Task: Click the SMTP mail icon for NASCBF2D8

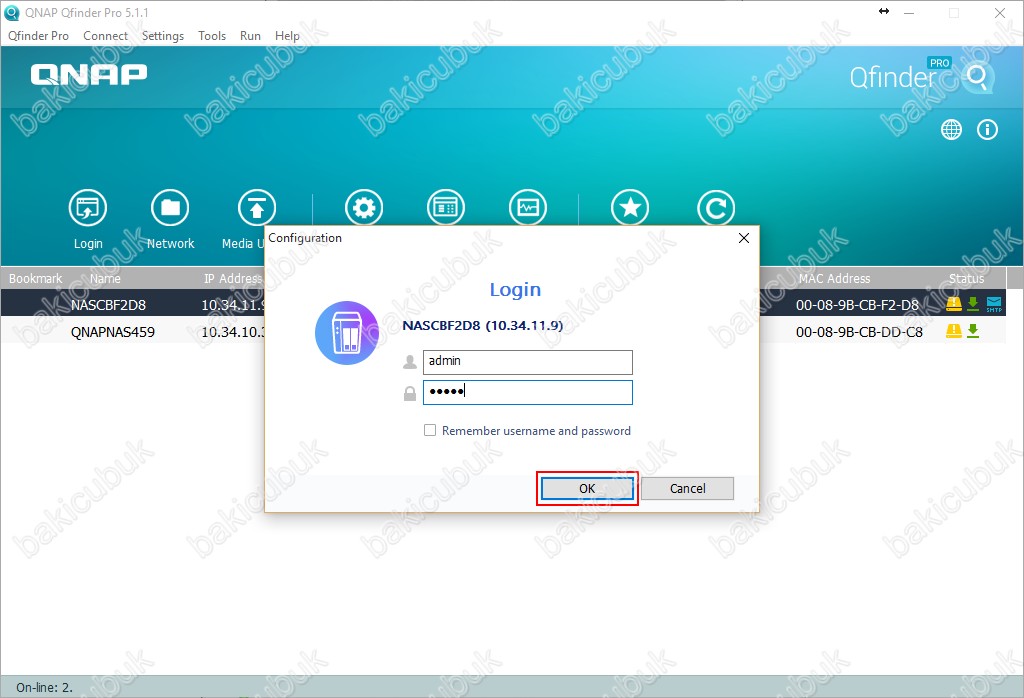Action: click(993, 304)
